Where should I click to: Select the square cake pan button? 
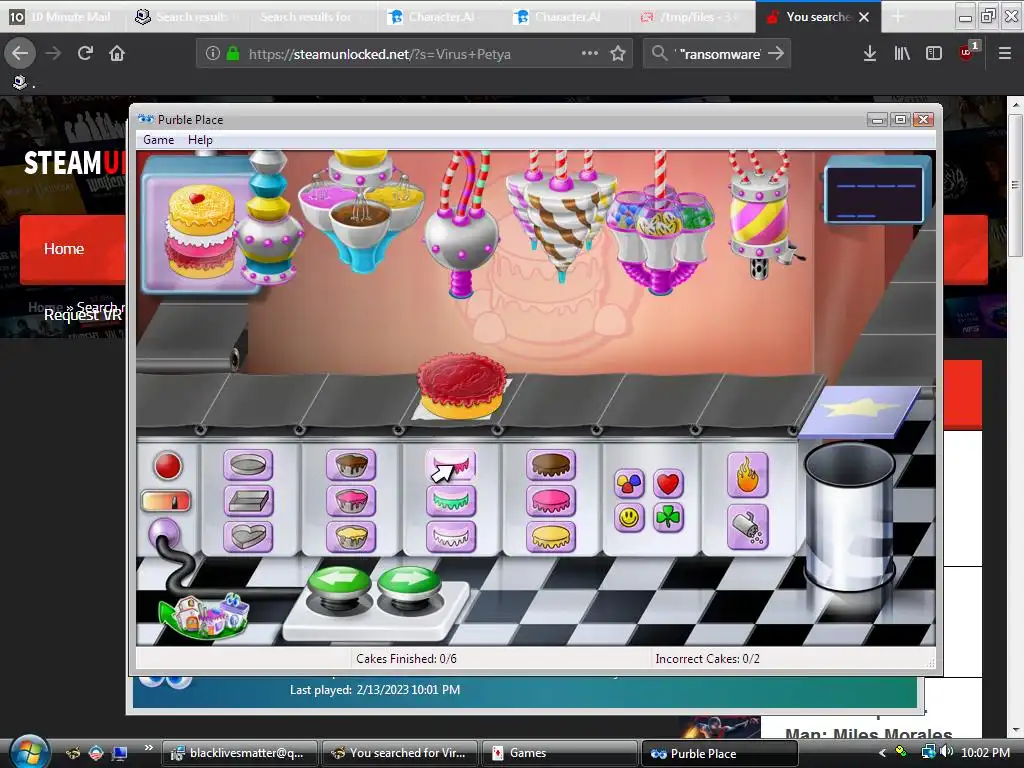pyautogui.click(x=248, y=502)
